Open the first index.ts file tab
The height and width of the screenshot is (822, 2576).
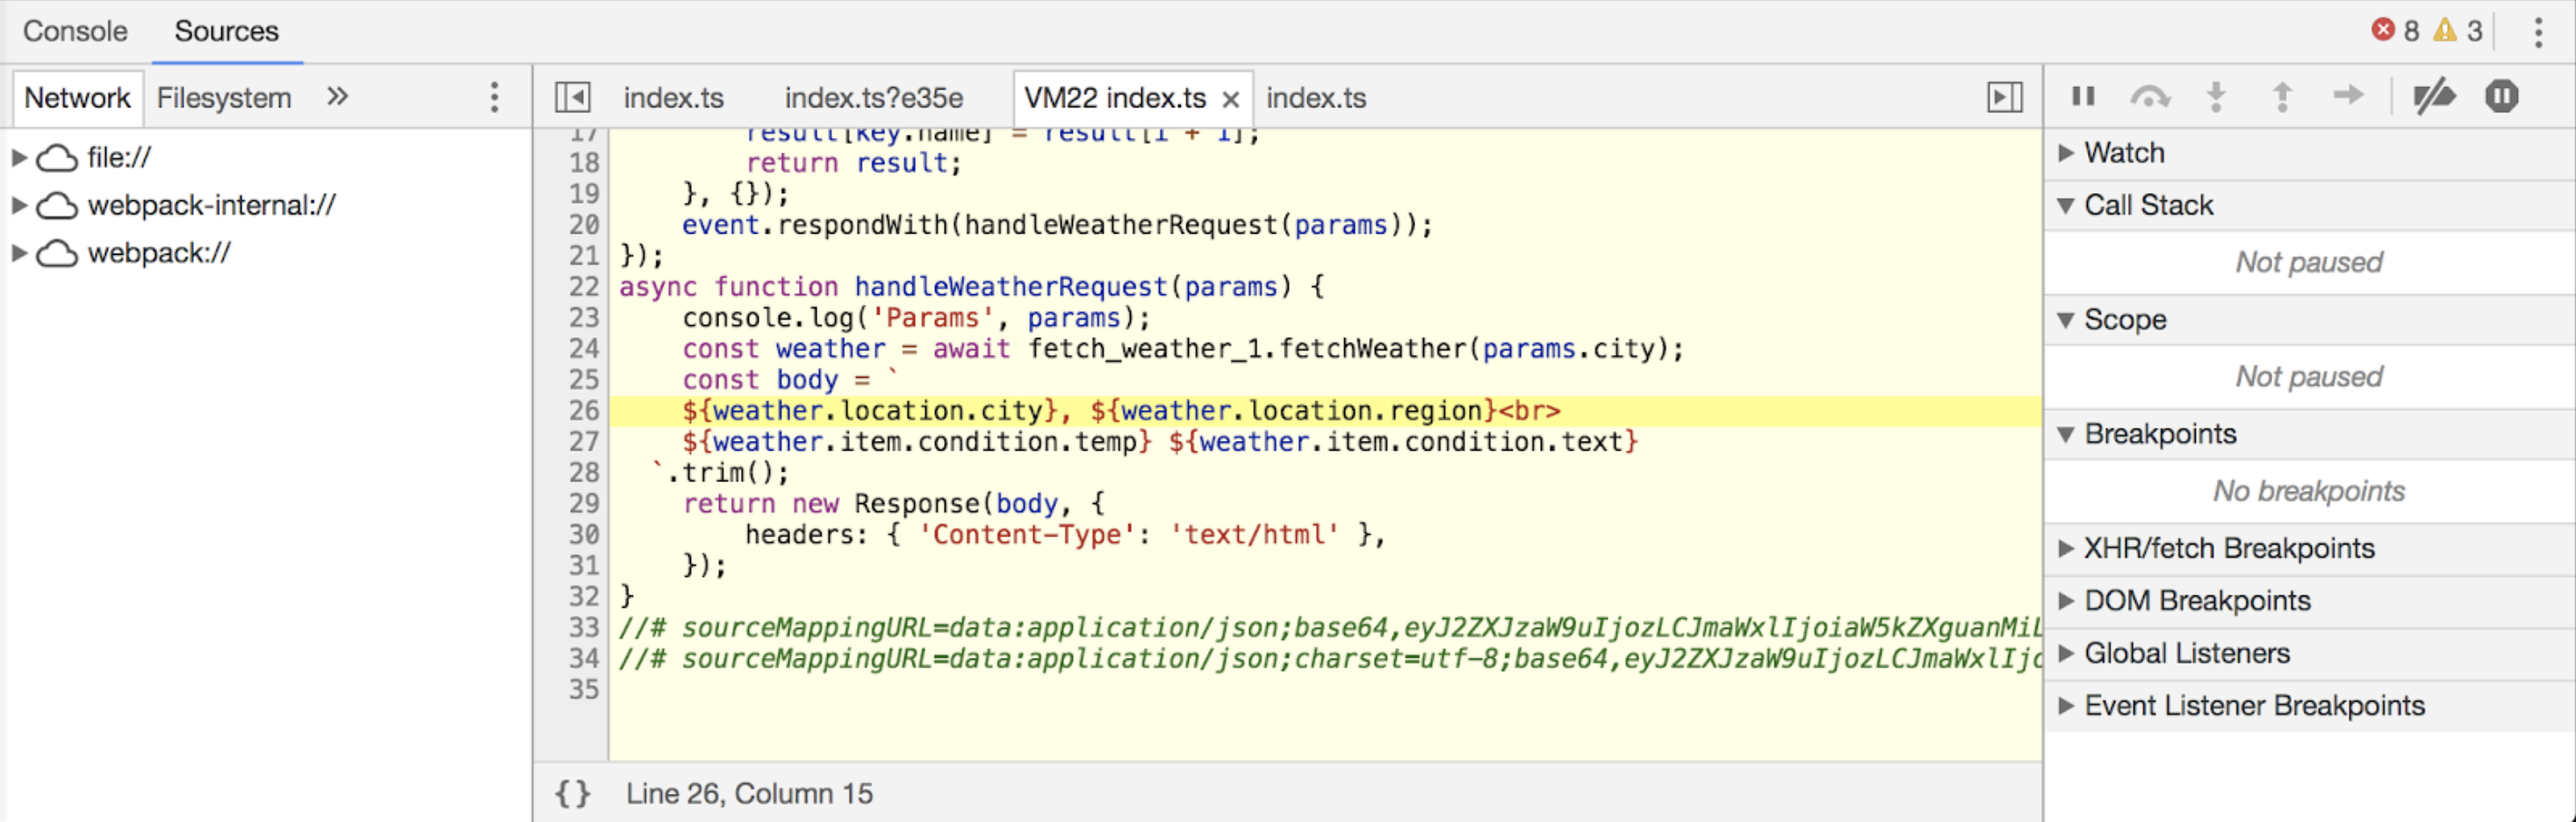tap(673, 98)
